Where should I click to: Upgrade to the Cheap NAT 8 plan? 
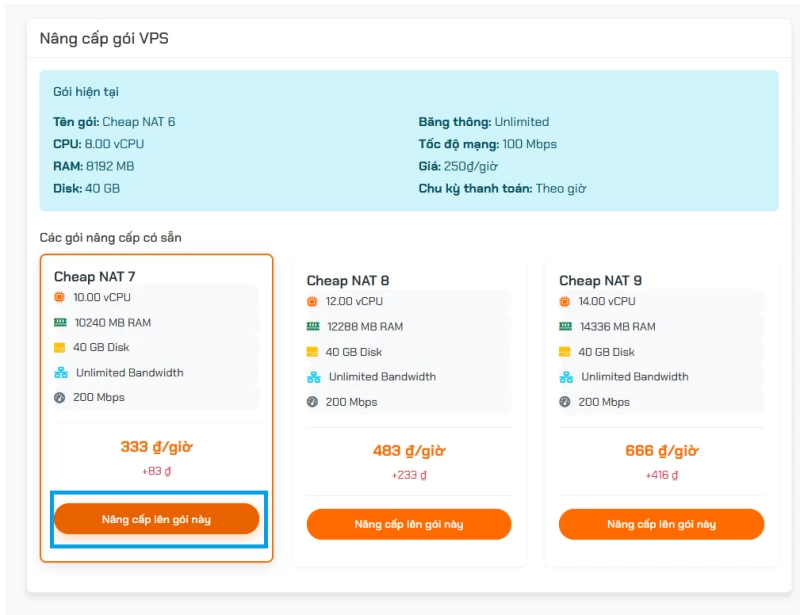[409, 524]
